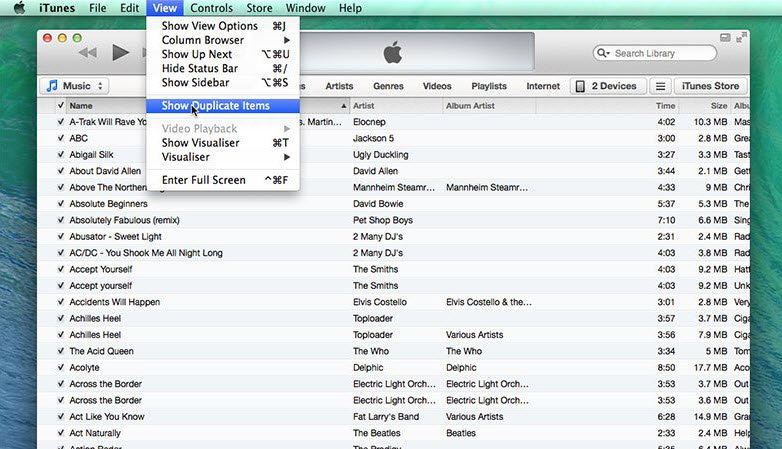Open the Window menu
Image resolution: width=782 pixels, height=449 pixels.
(305, 8)
